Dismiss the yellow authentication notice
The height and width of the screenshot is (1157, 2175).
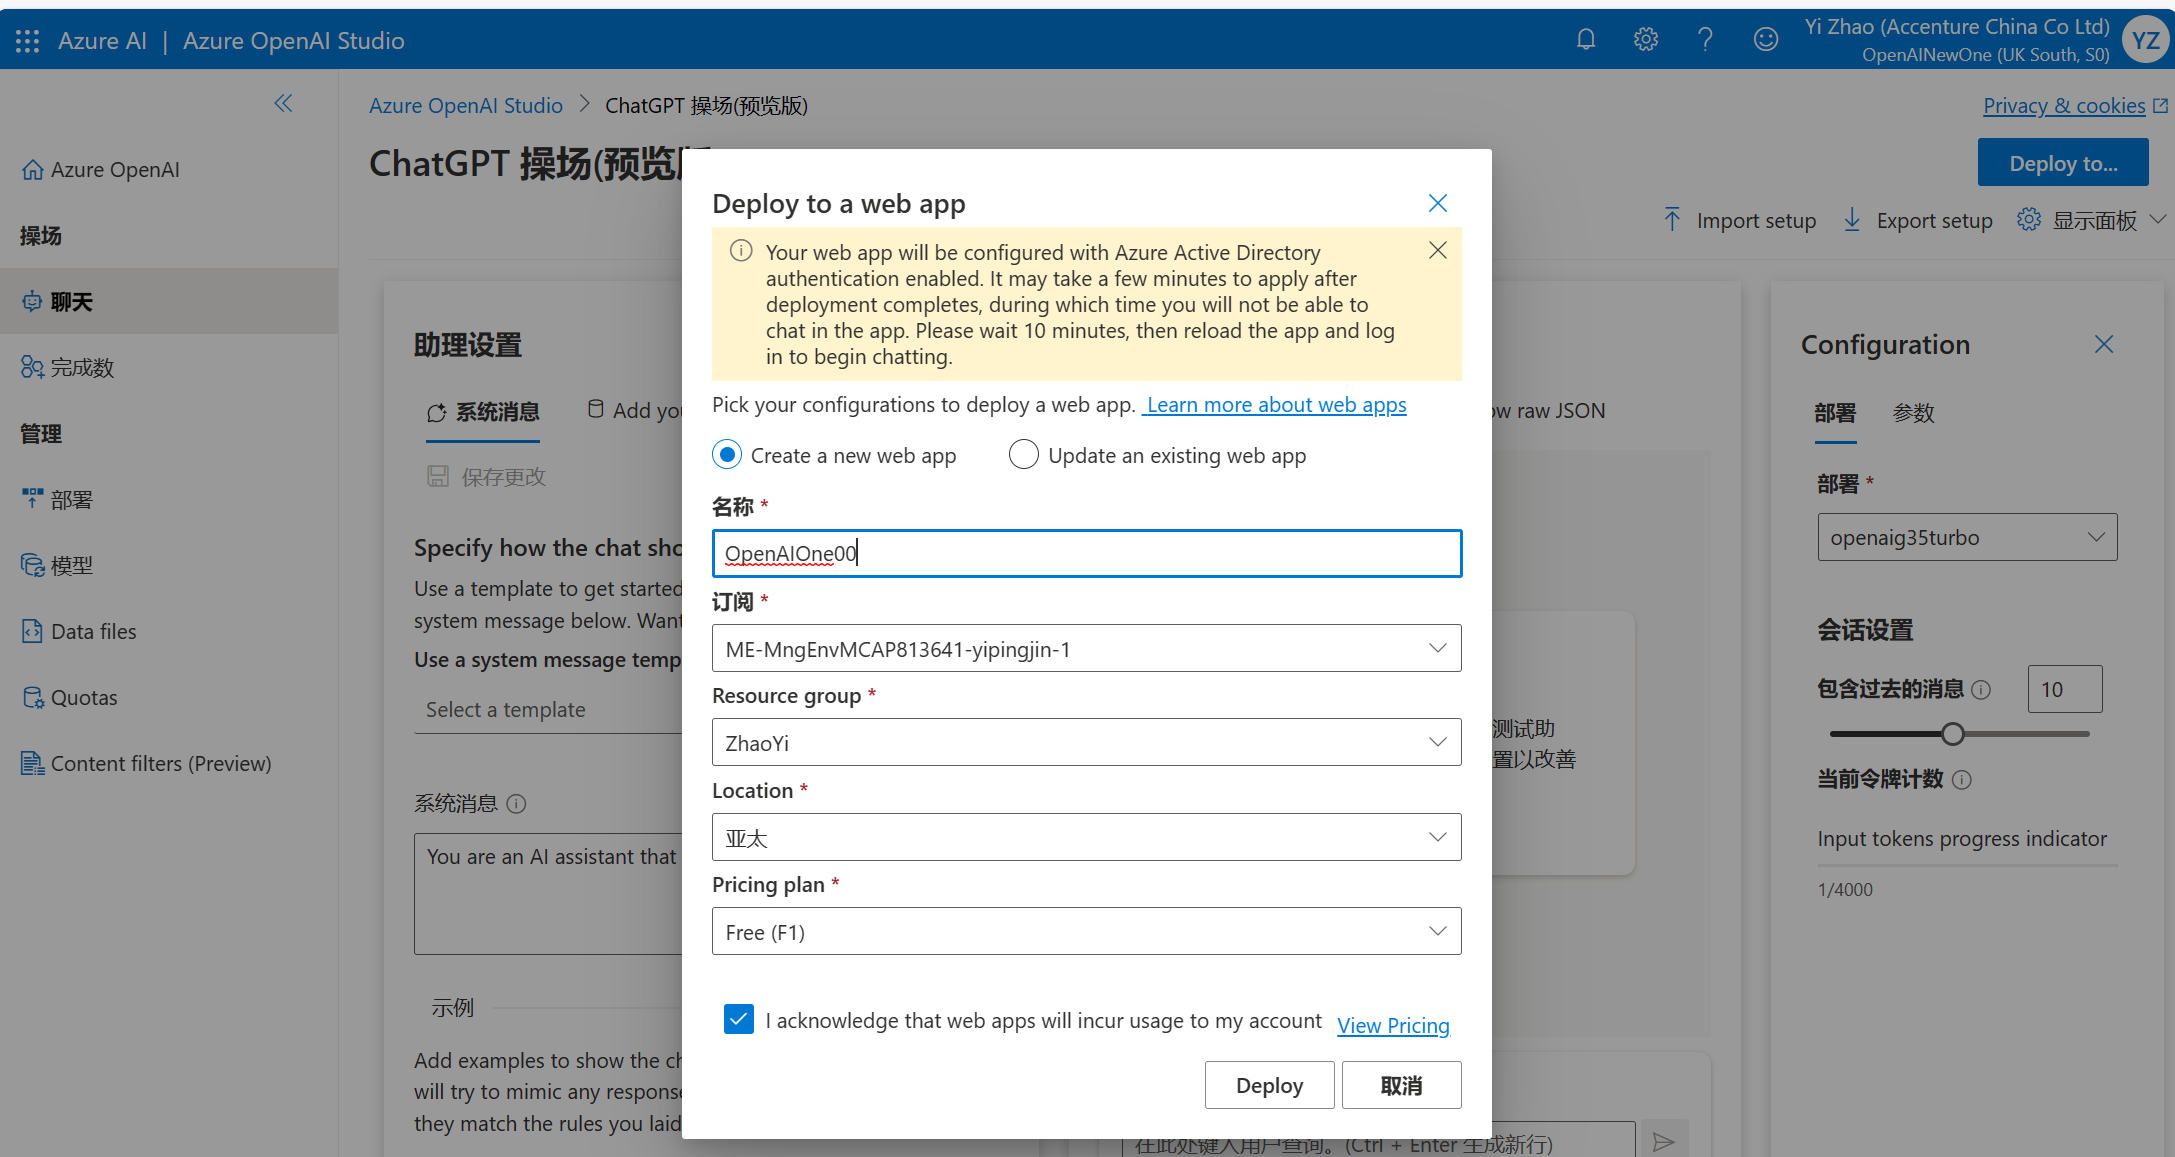[x=1438, y=250]
